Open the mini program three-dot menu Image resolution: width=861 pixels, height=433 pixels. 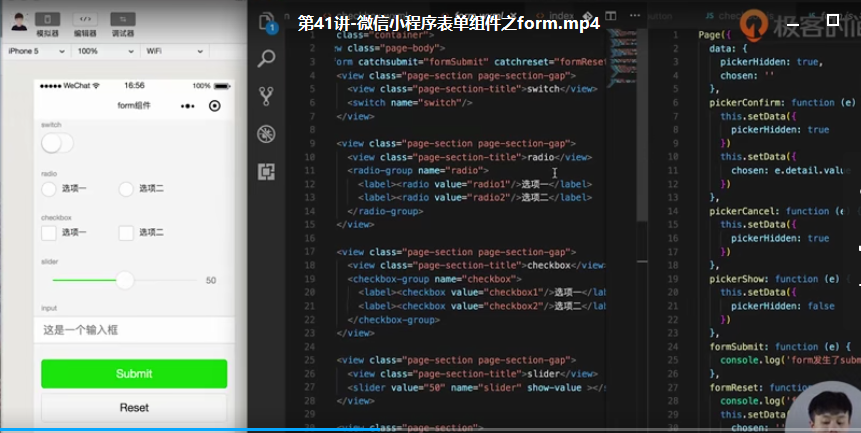pos(188,106)
